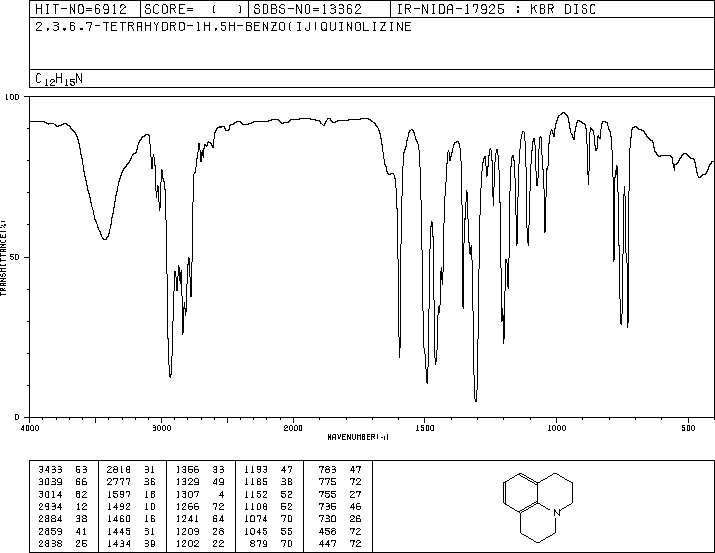Click the 775 peak table entry
The width and height of the screenshot is (715, 553).
click(327, 482)
